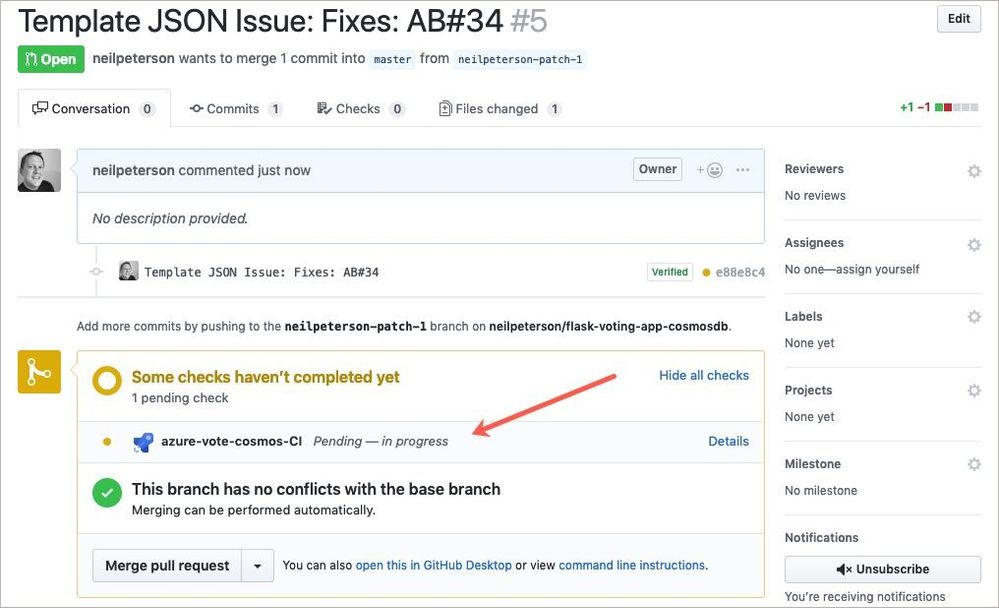This screenshot has width=999, height=608.
Task: Click neilpeterson avatar beside comment
Action: tap(40, 170)
